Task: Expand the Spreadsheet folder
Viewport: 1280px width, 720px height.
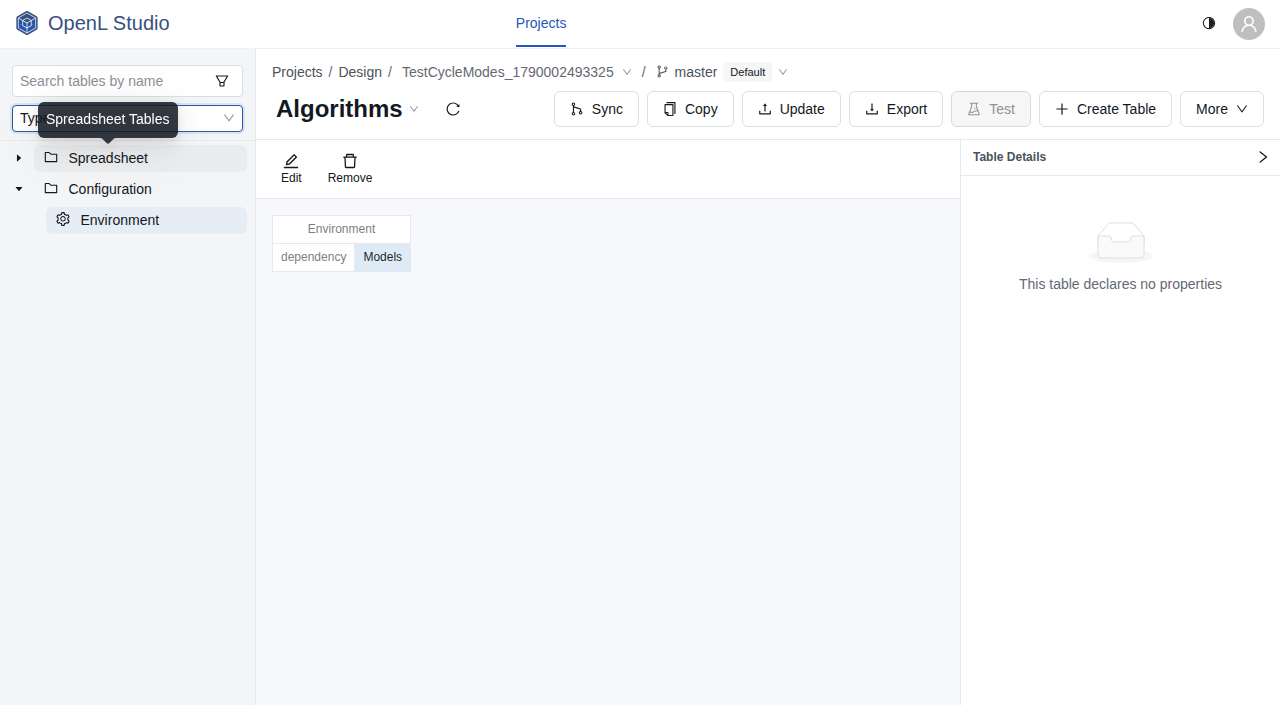Action: 19,158
